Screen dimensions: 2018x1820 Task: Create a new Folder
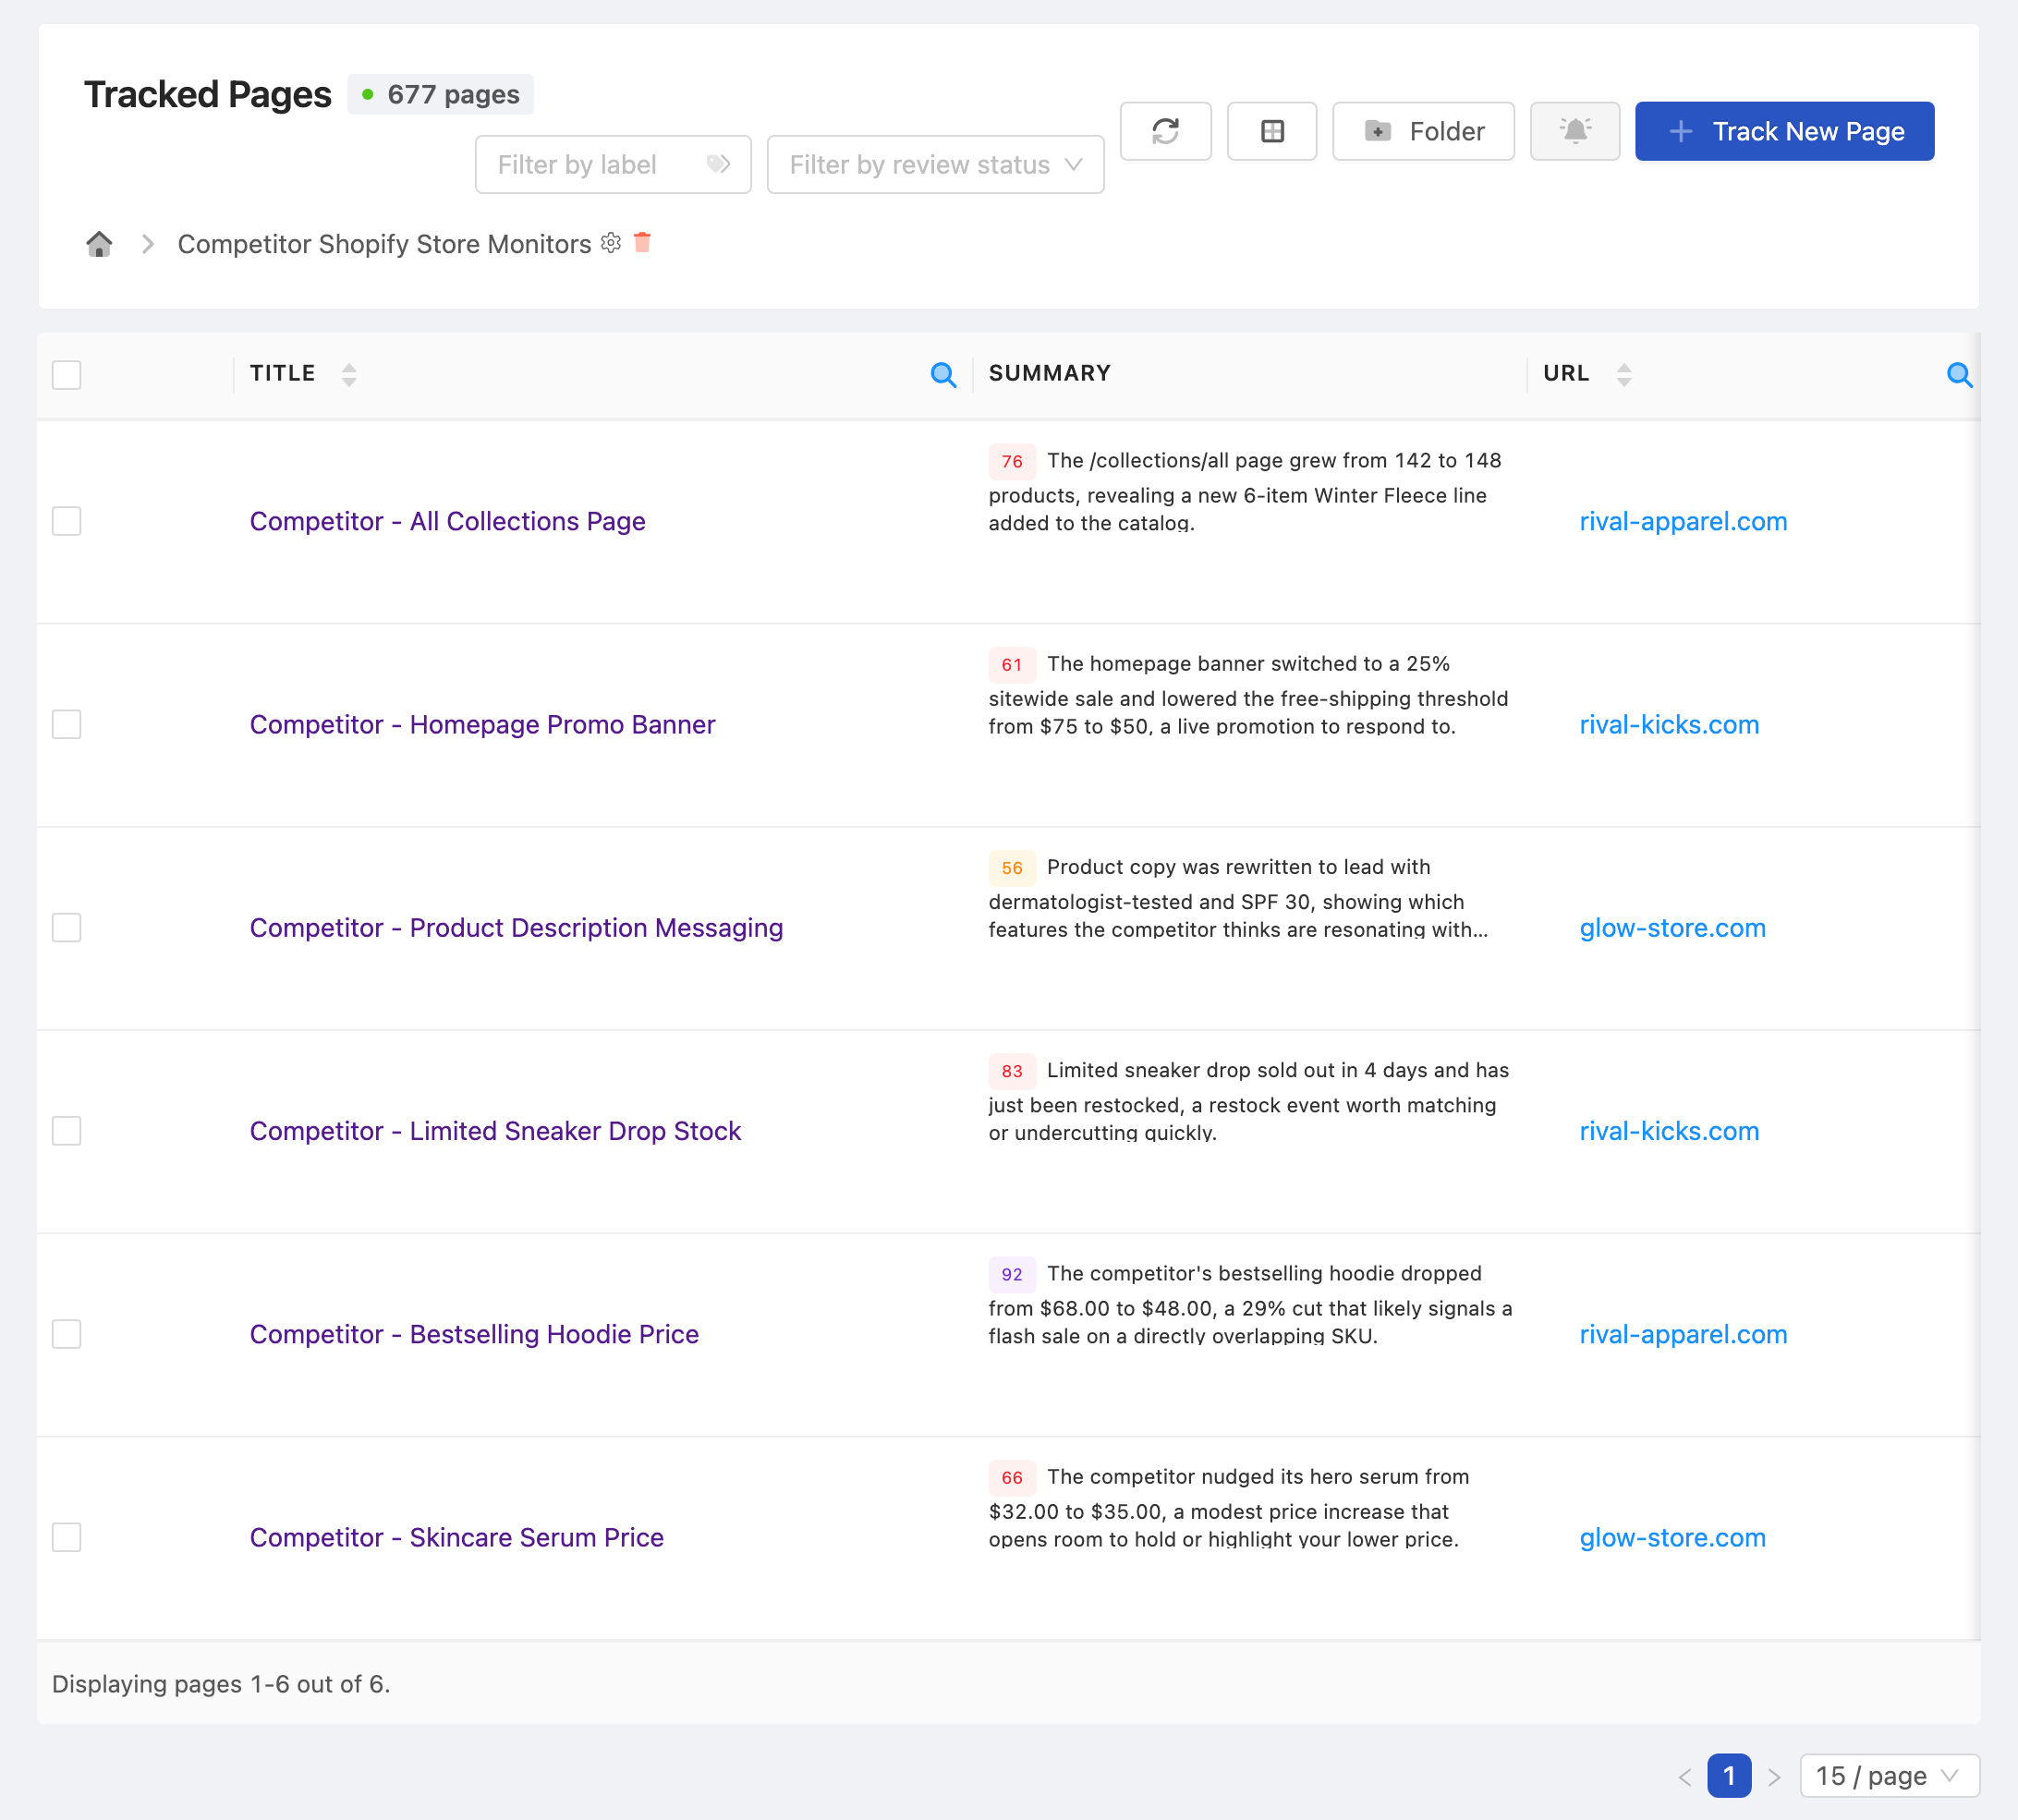click(x=1423, y=131)
